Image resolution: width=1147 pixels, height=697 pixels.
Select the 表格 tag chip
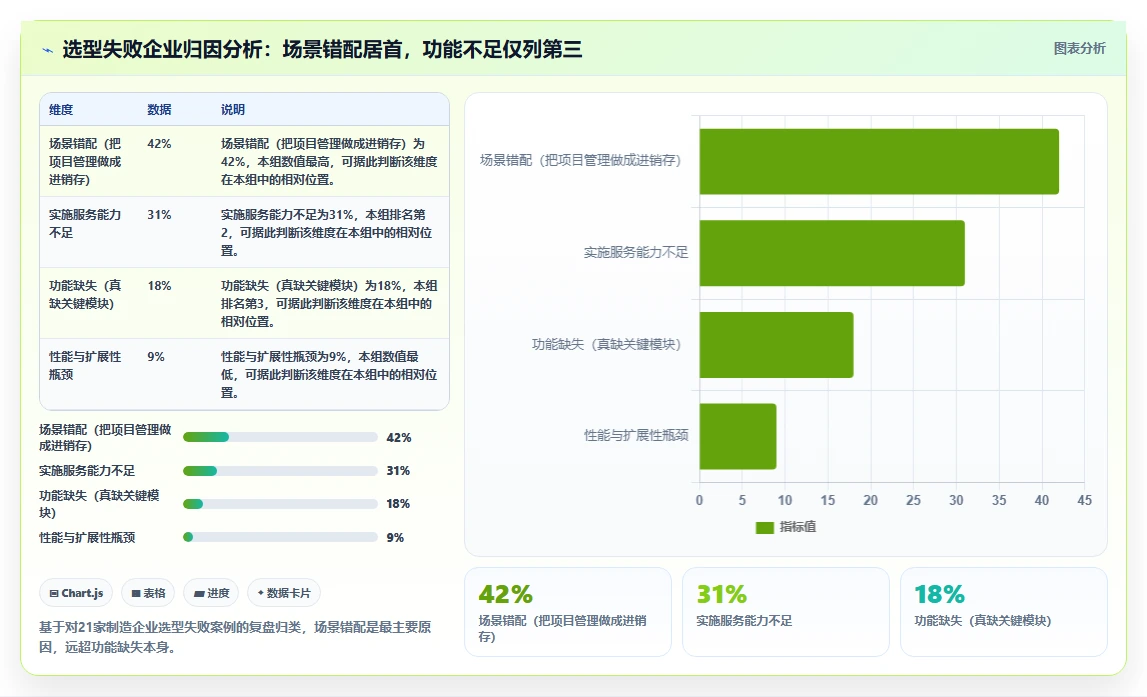point(148,593)
